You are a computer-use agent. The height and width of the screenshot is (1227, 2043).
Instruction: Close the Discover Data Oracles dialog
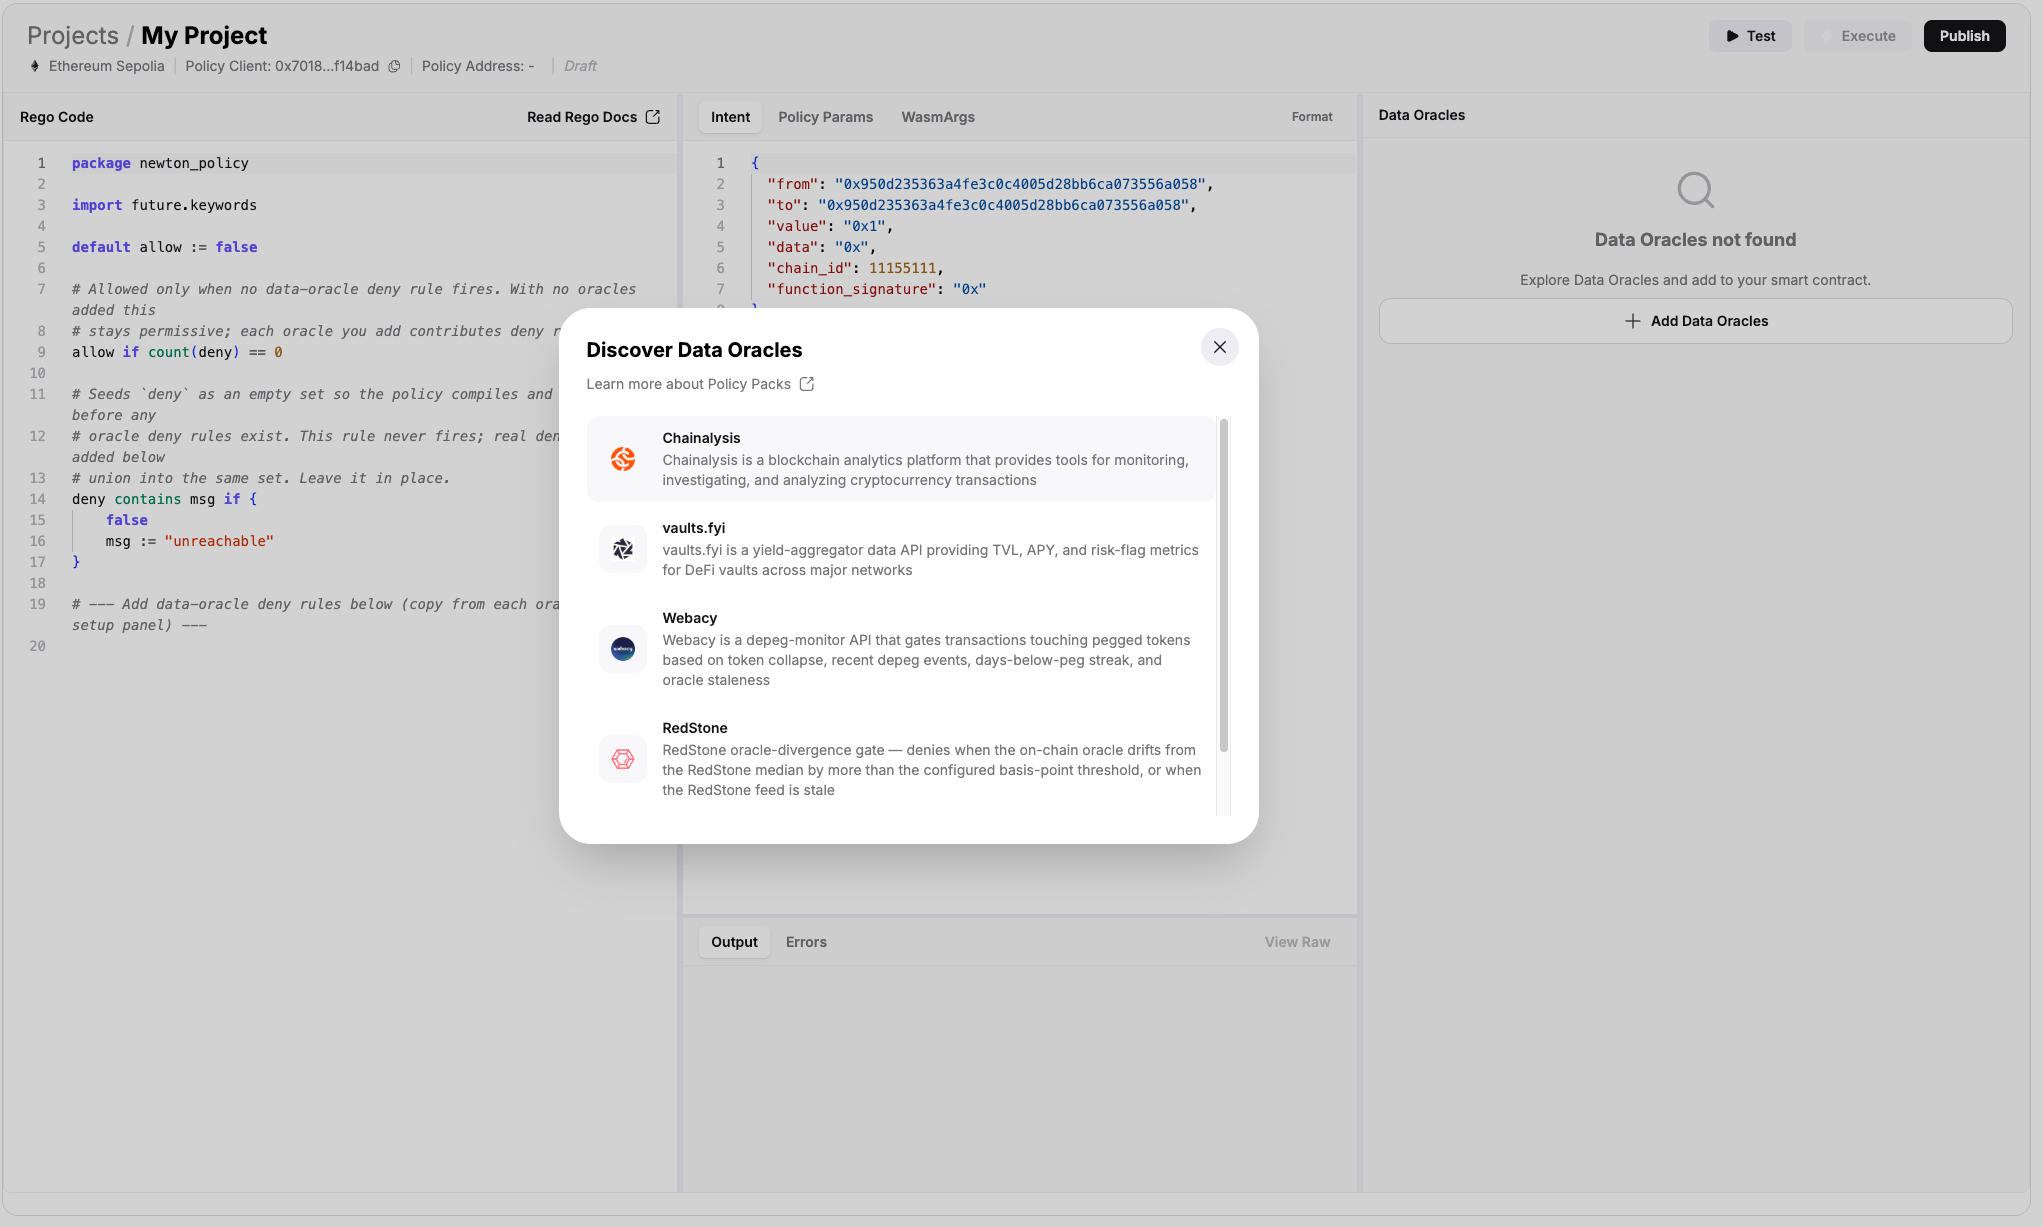1219,347
